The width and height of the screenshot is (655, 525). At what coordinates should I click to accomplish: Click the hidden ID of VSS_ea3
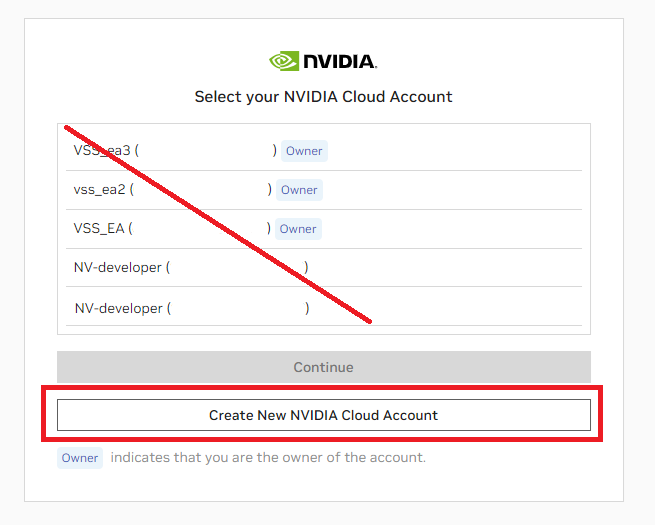[205, 151]
